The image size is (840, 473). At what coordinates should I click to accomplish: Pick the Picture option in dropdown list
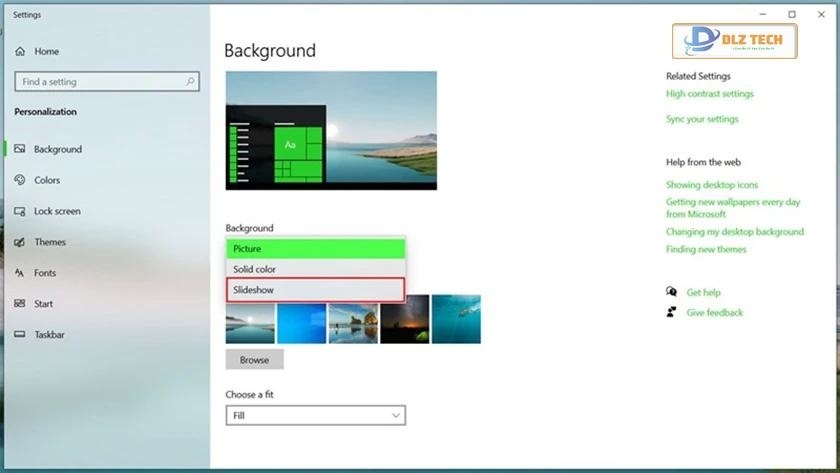click(315, 249)
